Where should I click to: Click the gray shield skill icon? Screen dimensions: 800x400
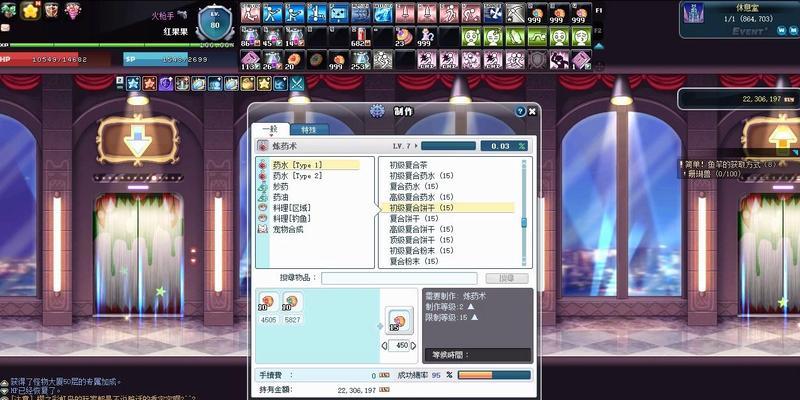[537, 60]
